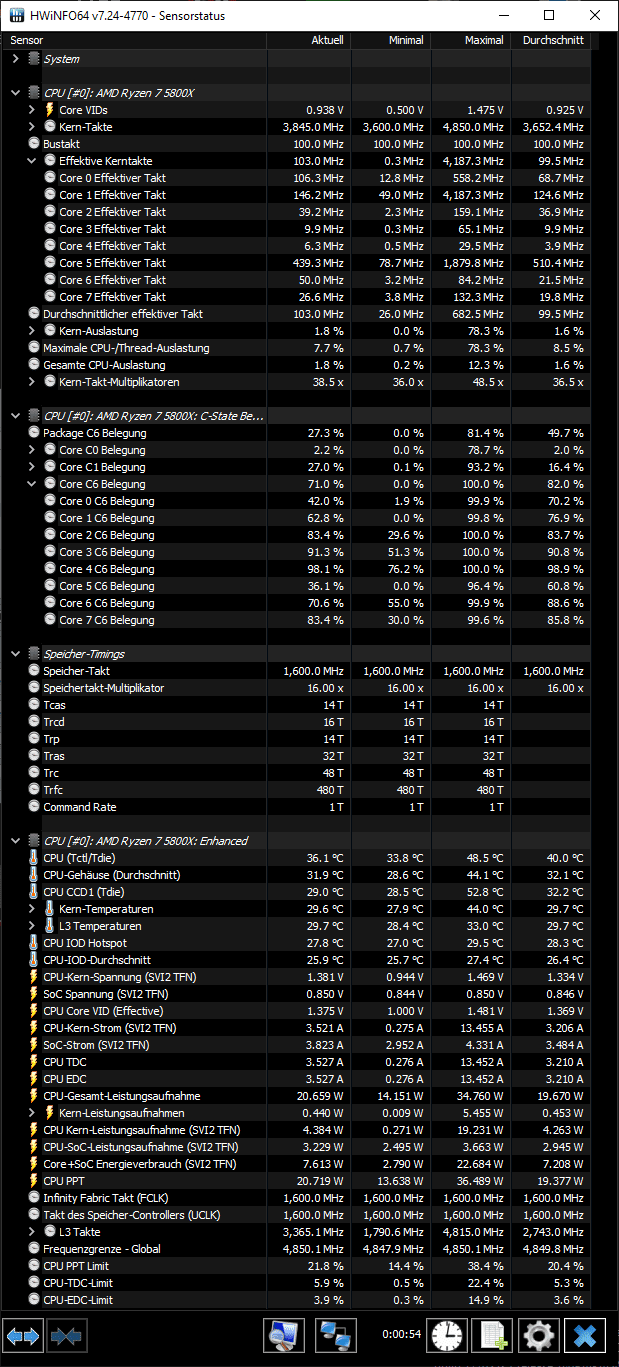Click chip icon beside System group
This screenshot has width=619, height=1367.
34,58
